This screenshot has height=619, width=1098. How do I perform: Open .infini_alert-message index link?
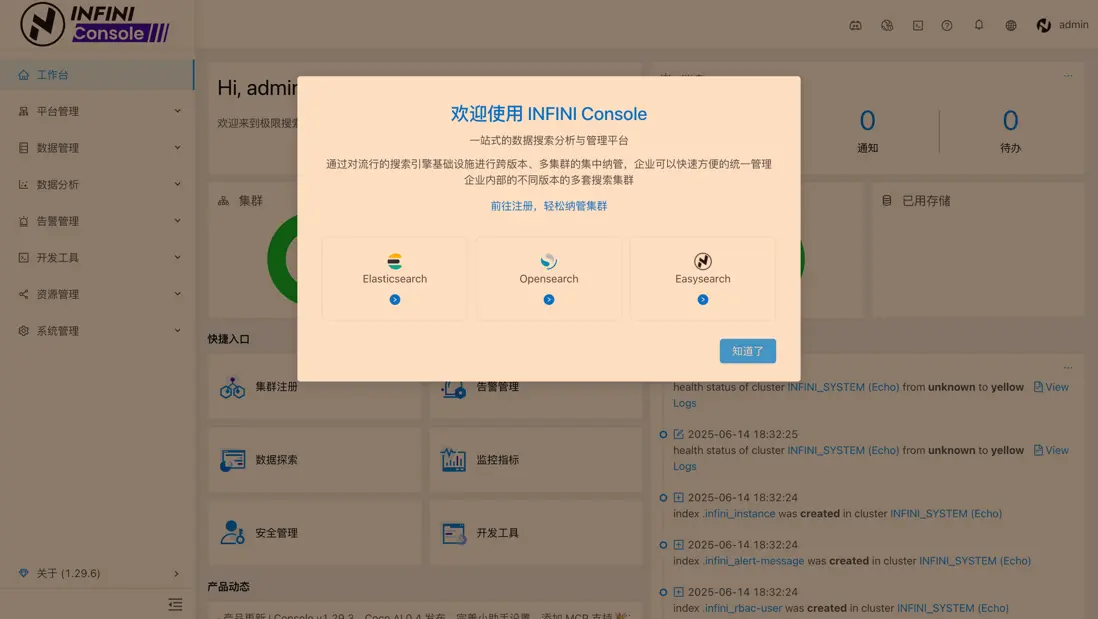[x=753, y=561]
